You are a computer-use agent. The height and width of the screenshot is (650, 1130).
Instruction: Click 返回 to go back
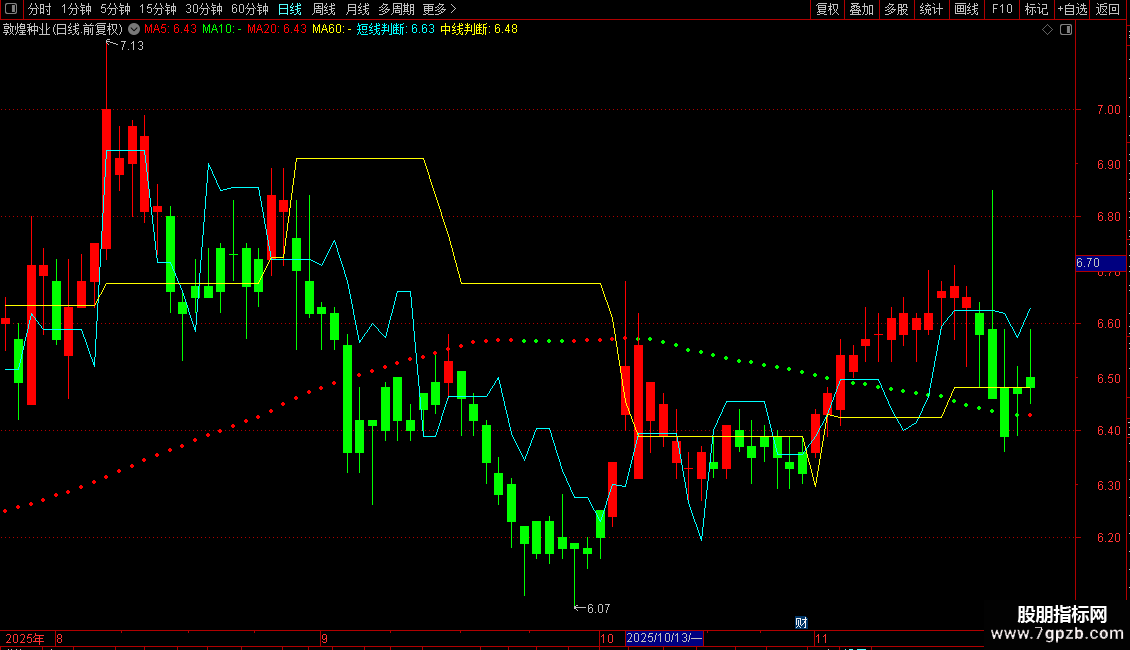pos(1108,9)
